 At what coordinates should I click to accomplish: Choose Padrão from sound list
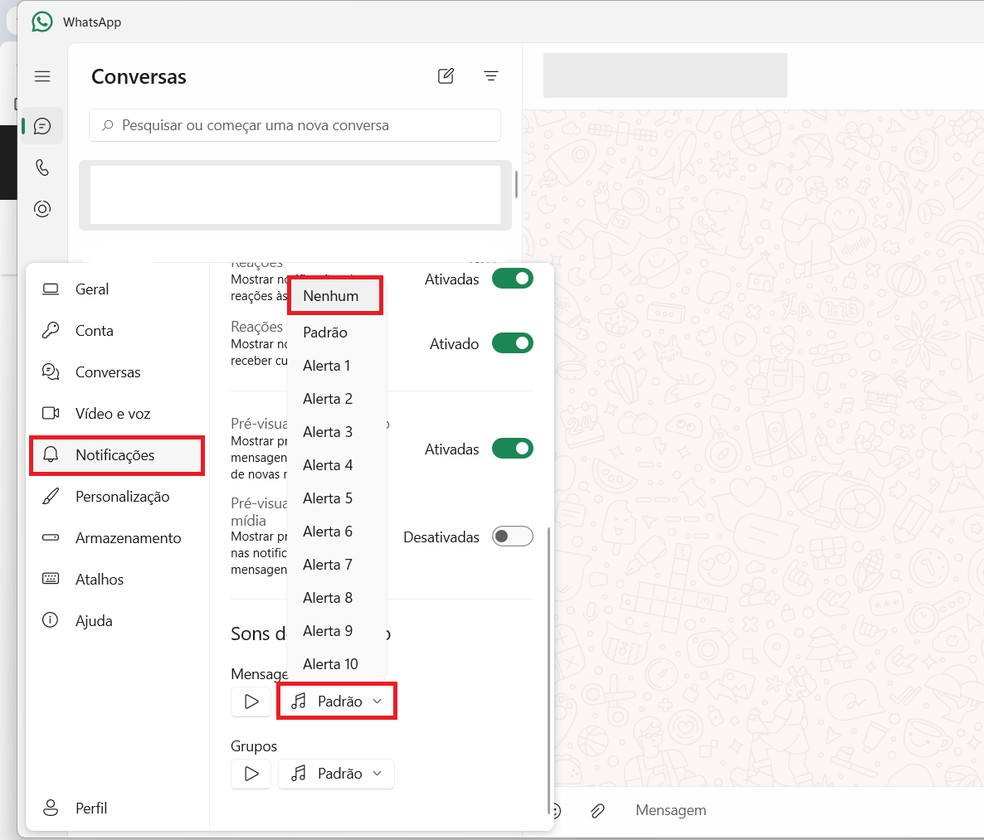coord(336,332)
